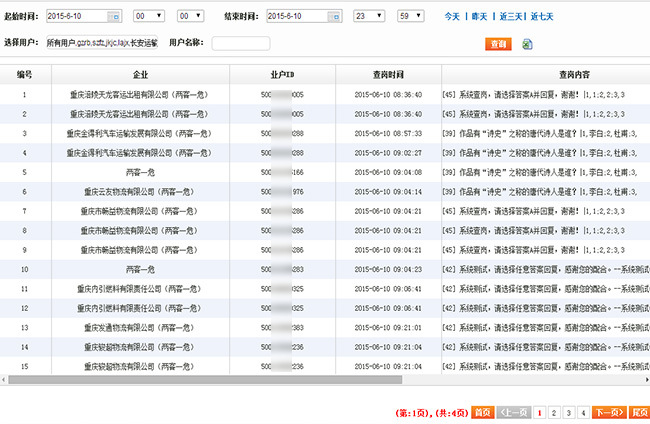Click the 查岗时间 column header
The height and width of the screenshot is (424, 650).
pos(388,75)
